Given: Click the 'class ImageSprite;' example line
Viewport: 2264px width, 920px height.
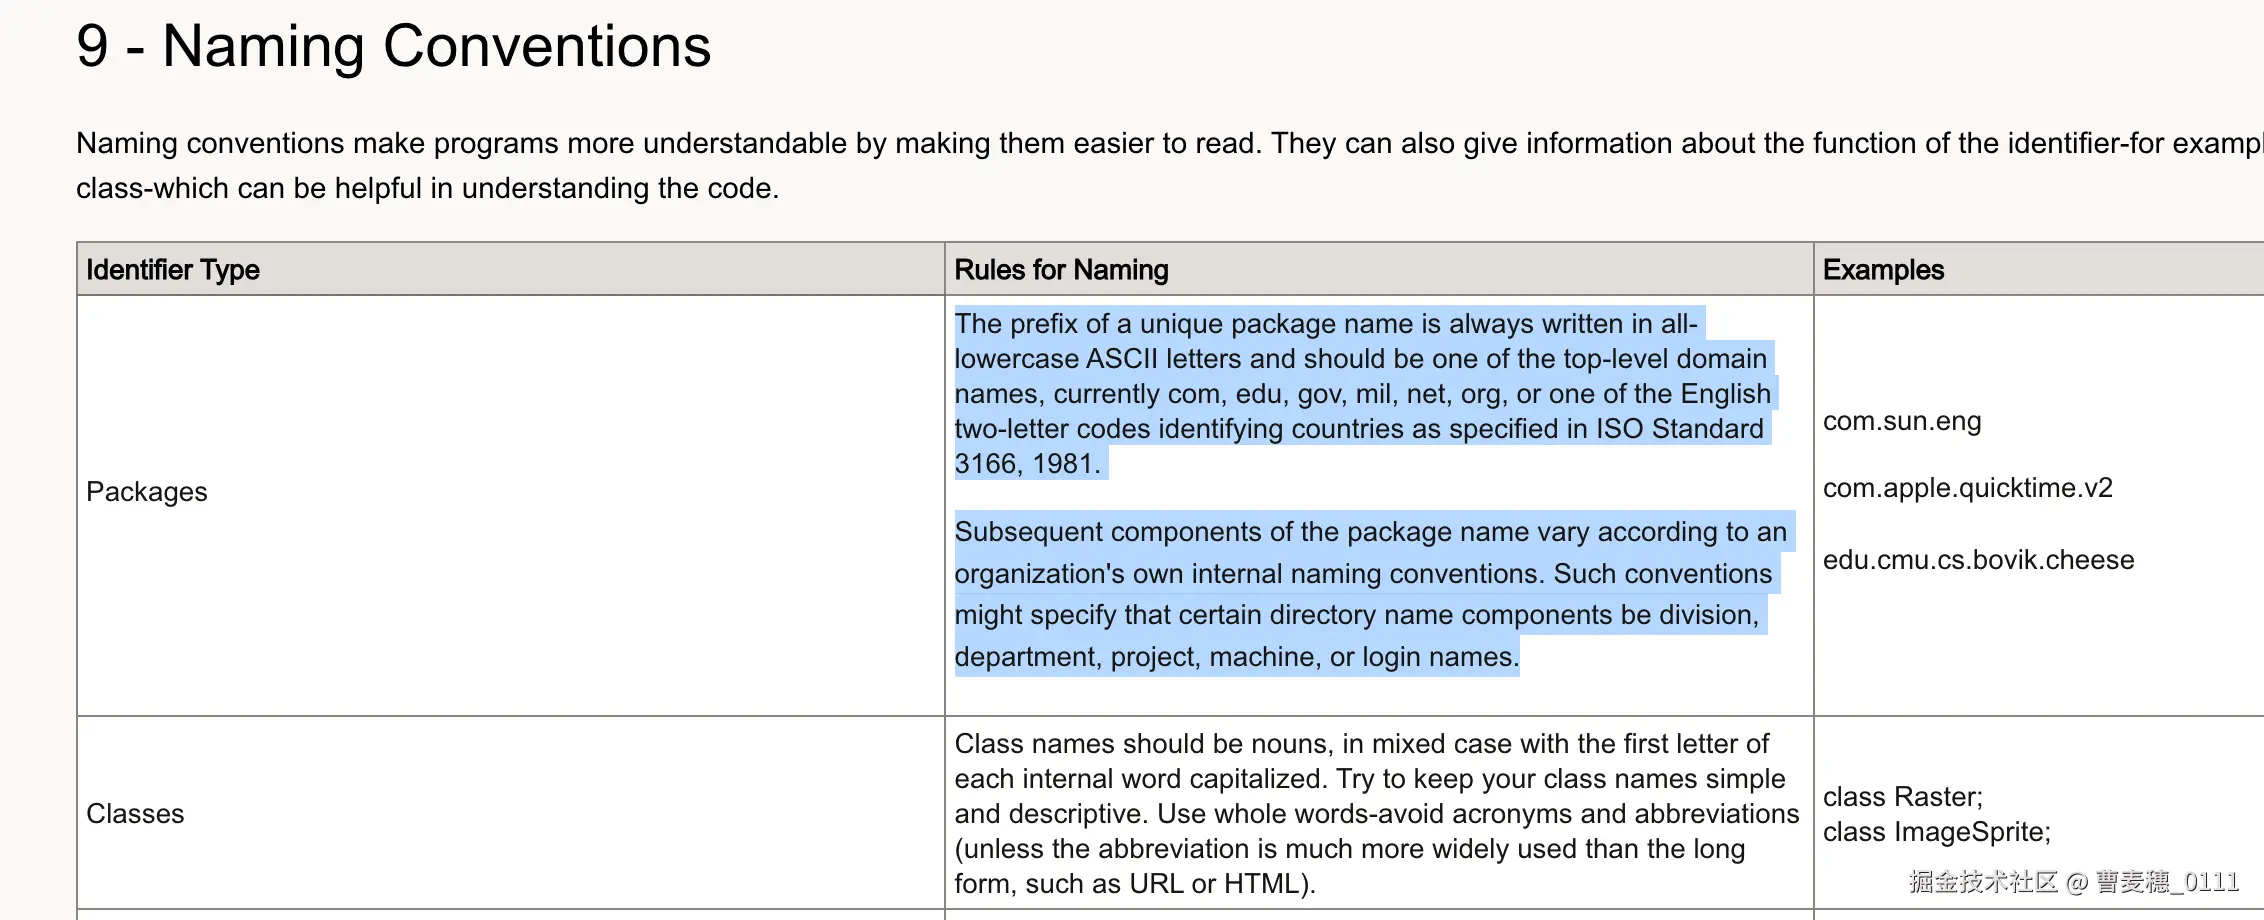Looking at the screenshot, I should [x=1937, y=832].
